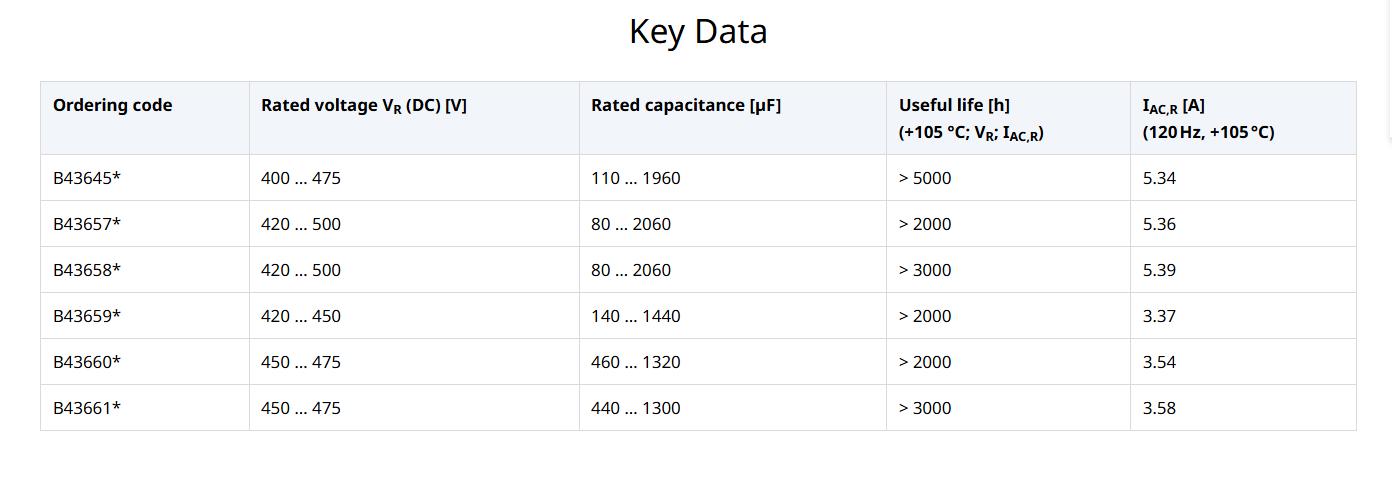This screenshot has width=1392, height=481.
Task: Click the 460 ... 1320 capacitance value
Action: pos(636,362)
